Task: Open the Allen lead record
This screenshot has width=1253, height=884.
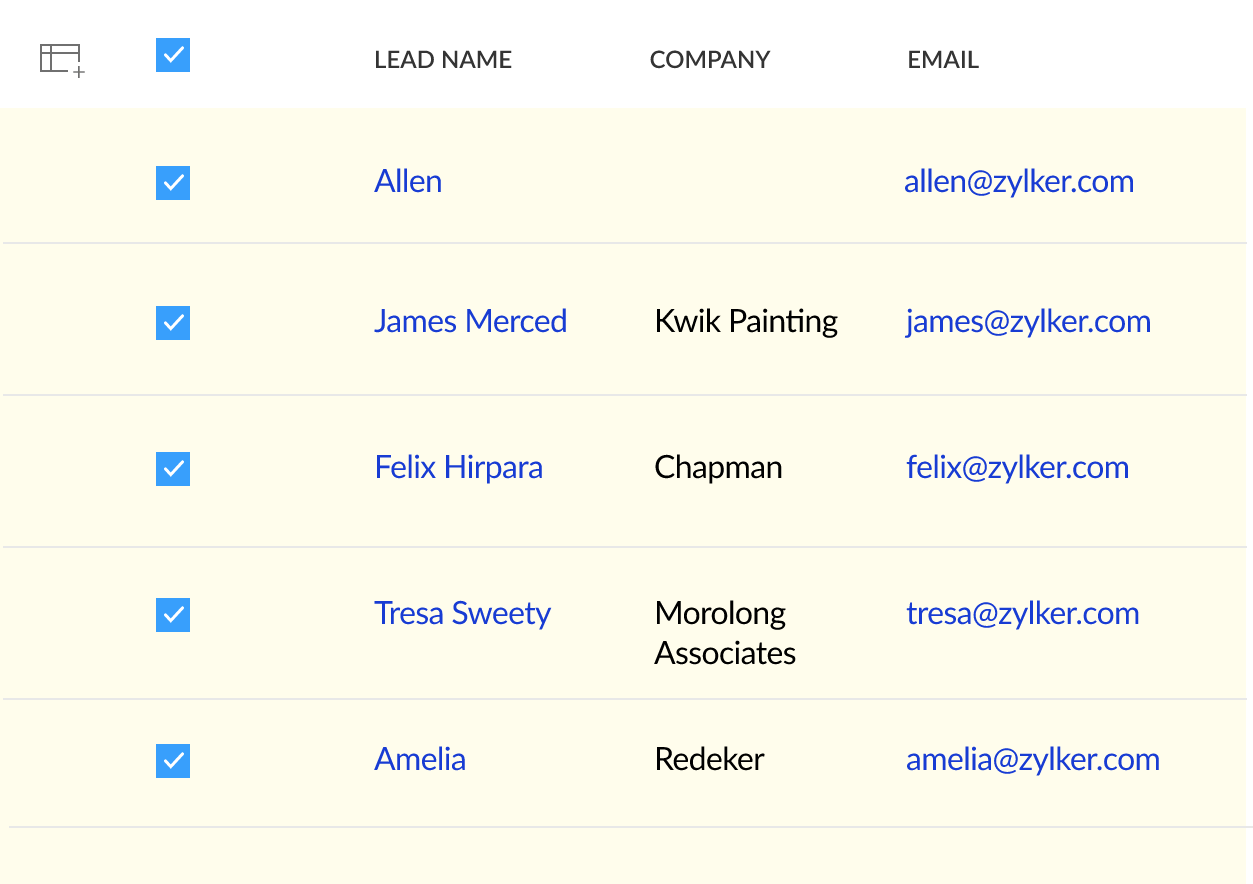Action: [x=408, y=182]
